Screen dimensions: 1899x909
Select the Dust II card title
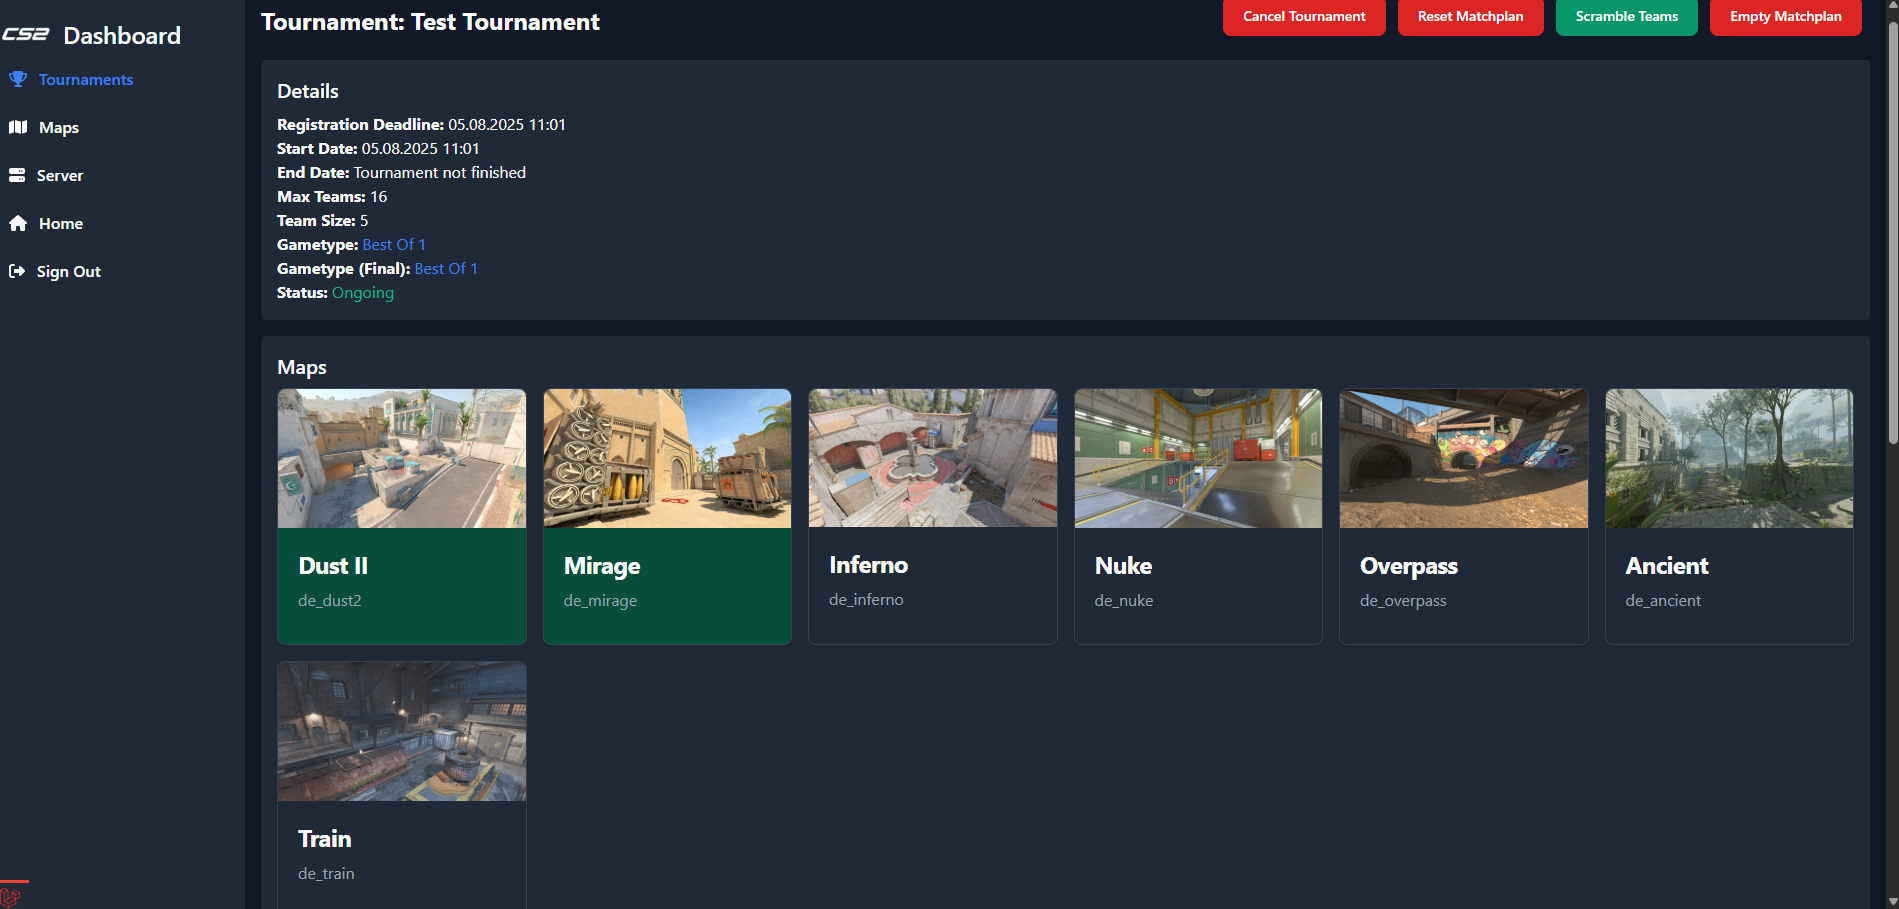click(333, 566)
